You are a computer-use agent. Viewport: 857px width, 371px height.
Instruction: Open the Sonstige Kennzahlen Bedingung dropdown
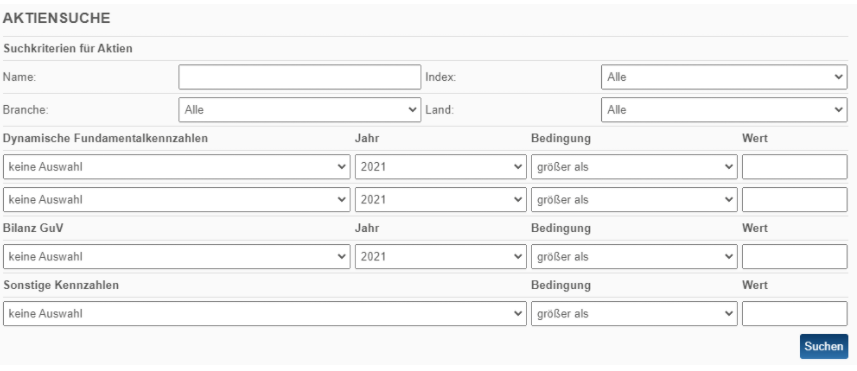coord(634,314)
